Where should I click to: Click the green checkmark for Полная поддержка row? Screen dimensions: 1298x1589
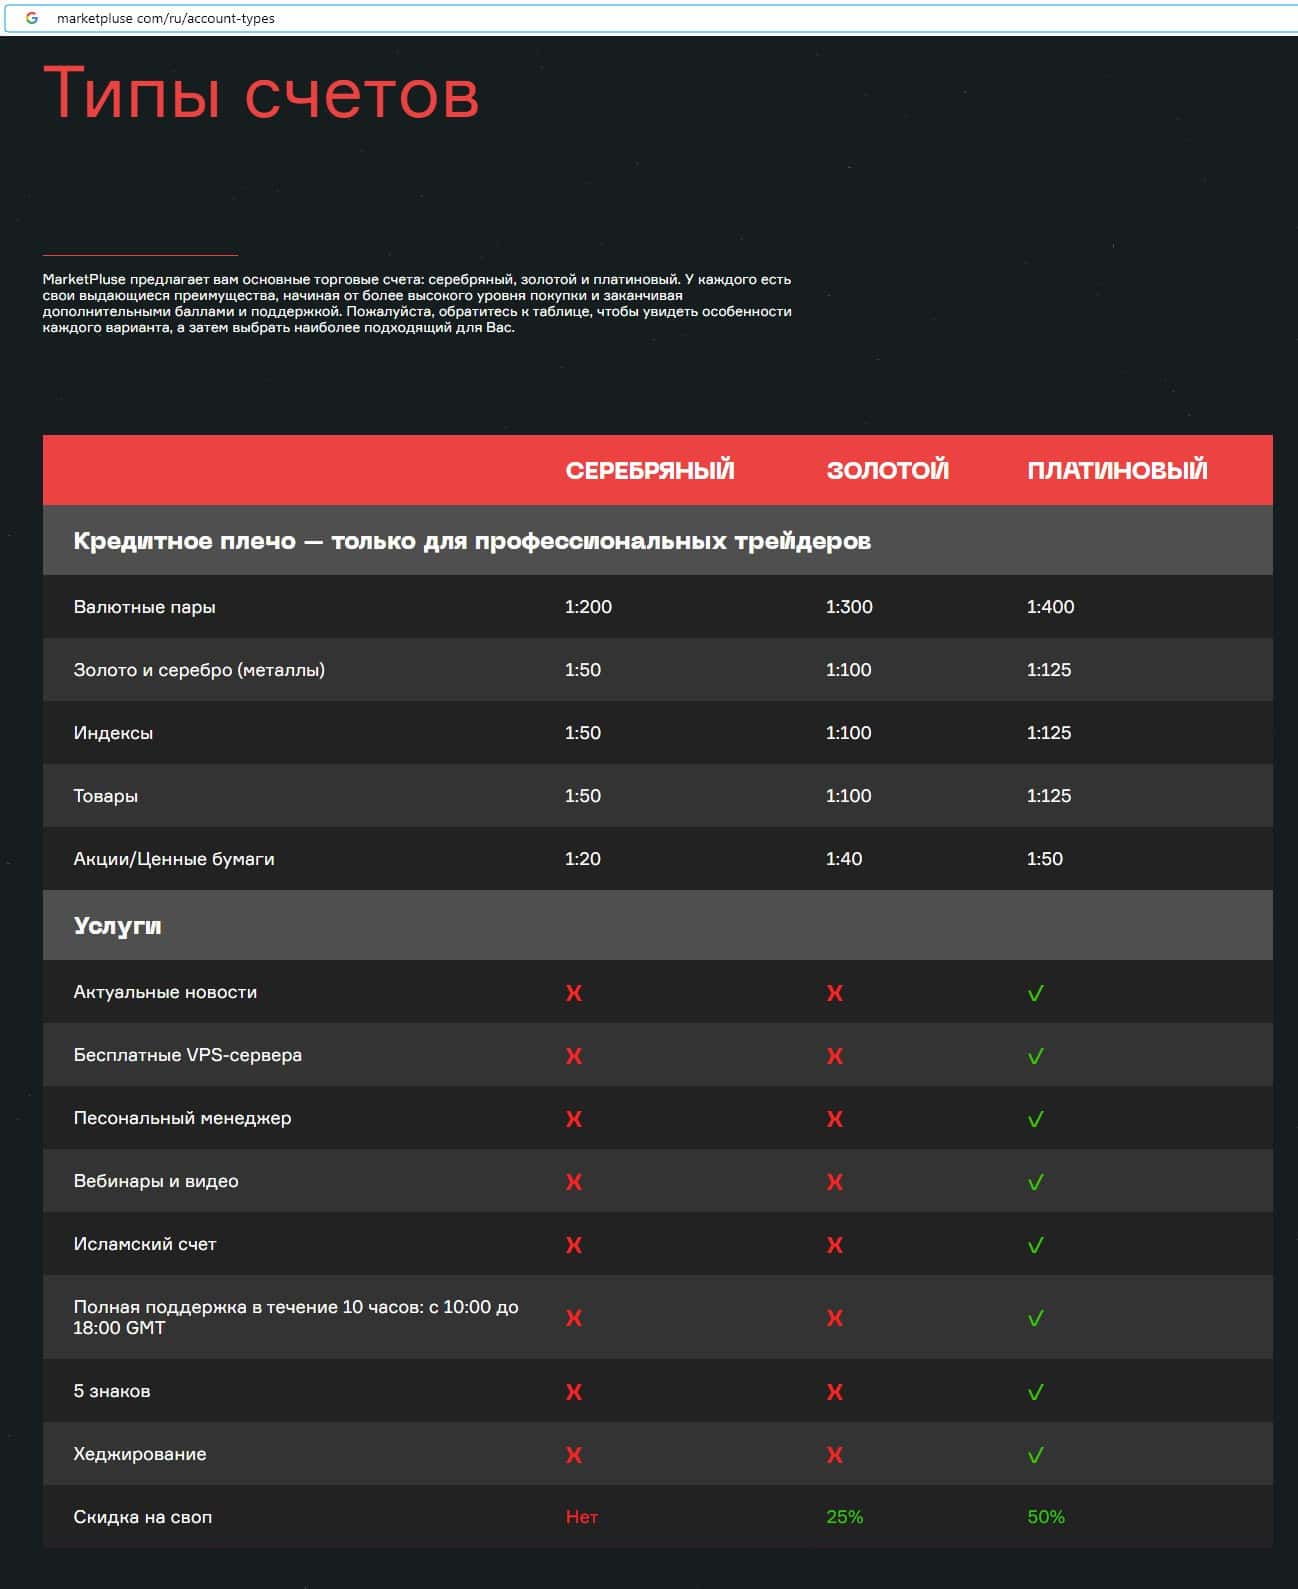click(x=1036, y=1318)
